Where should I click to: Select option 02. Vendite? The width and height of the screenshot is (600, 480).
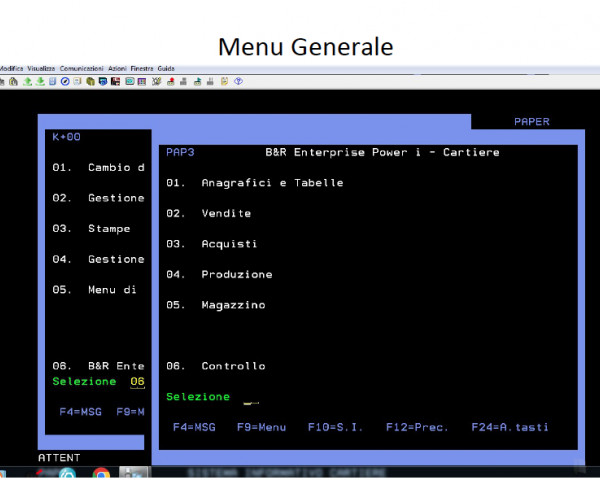coord(209,214)
